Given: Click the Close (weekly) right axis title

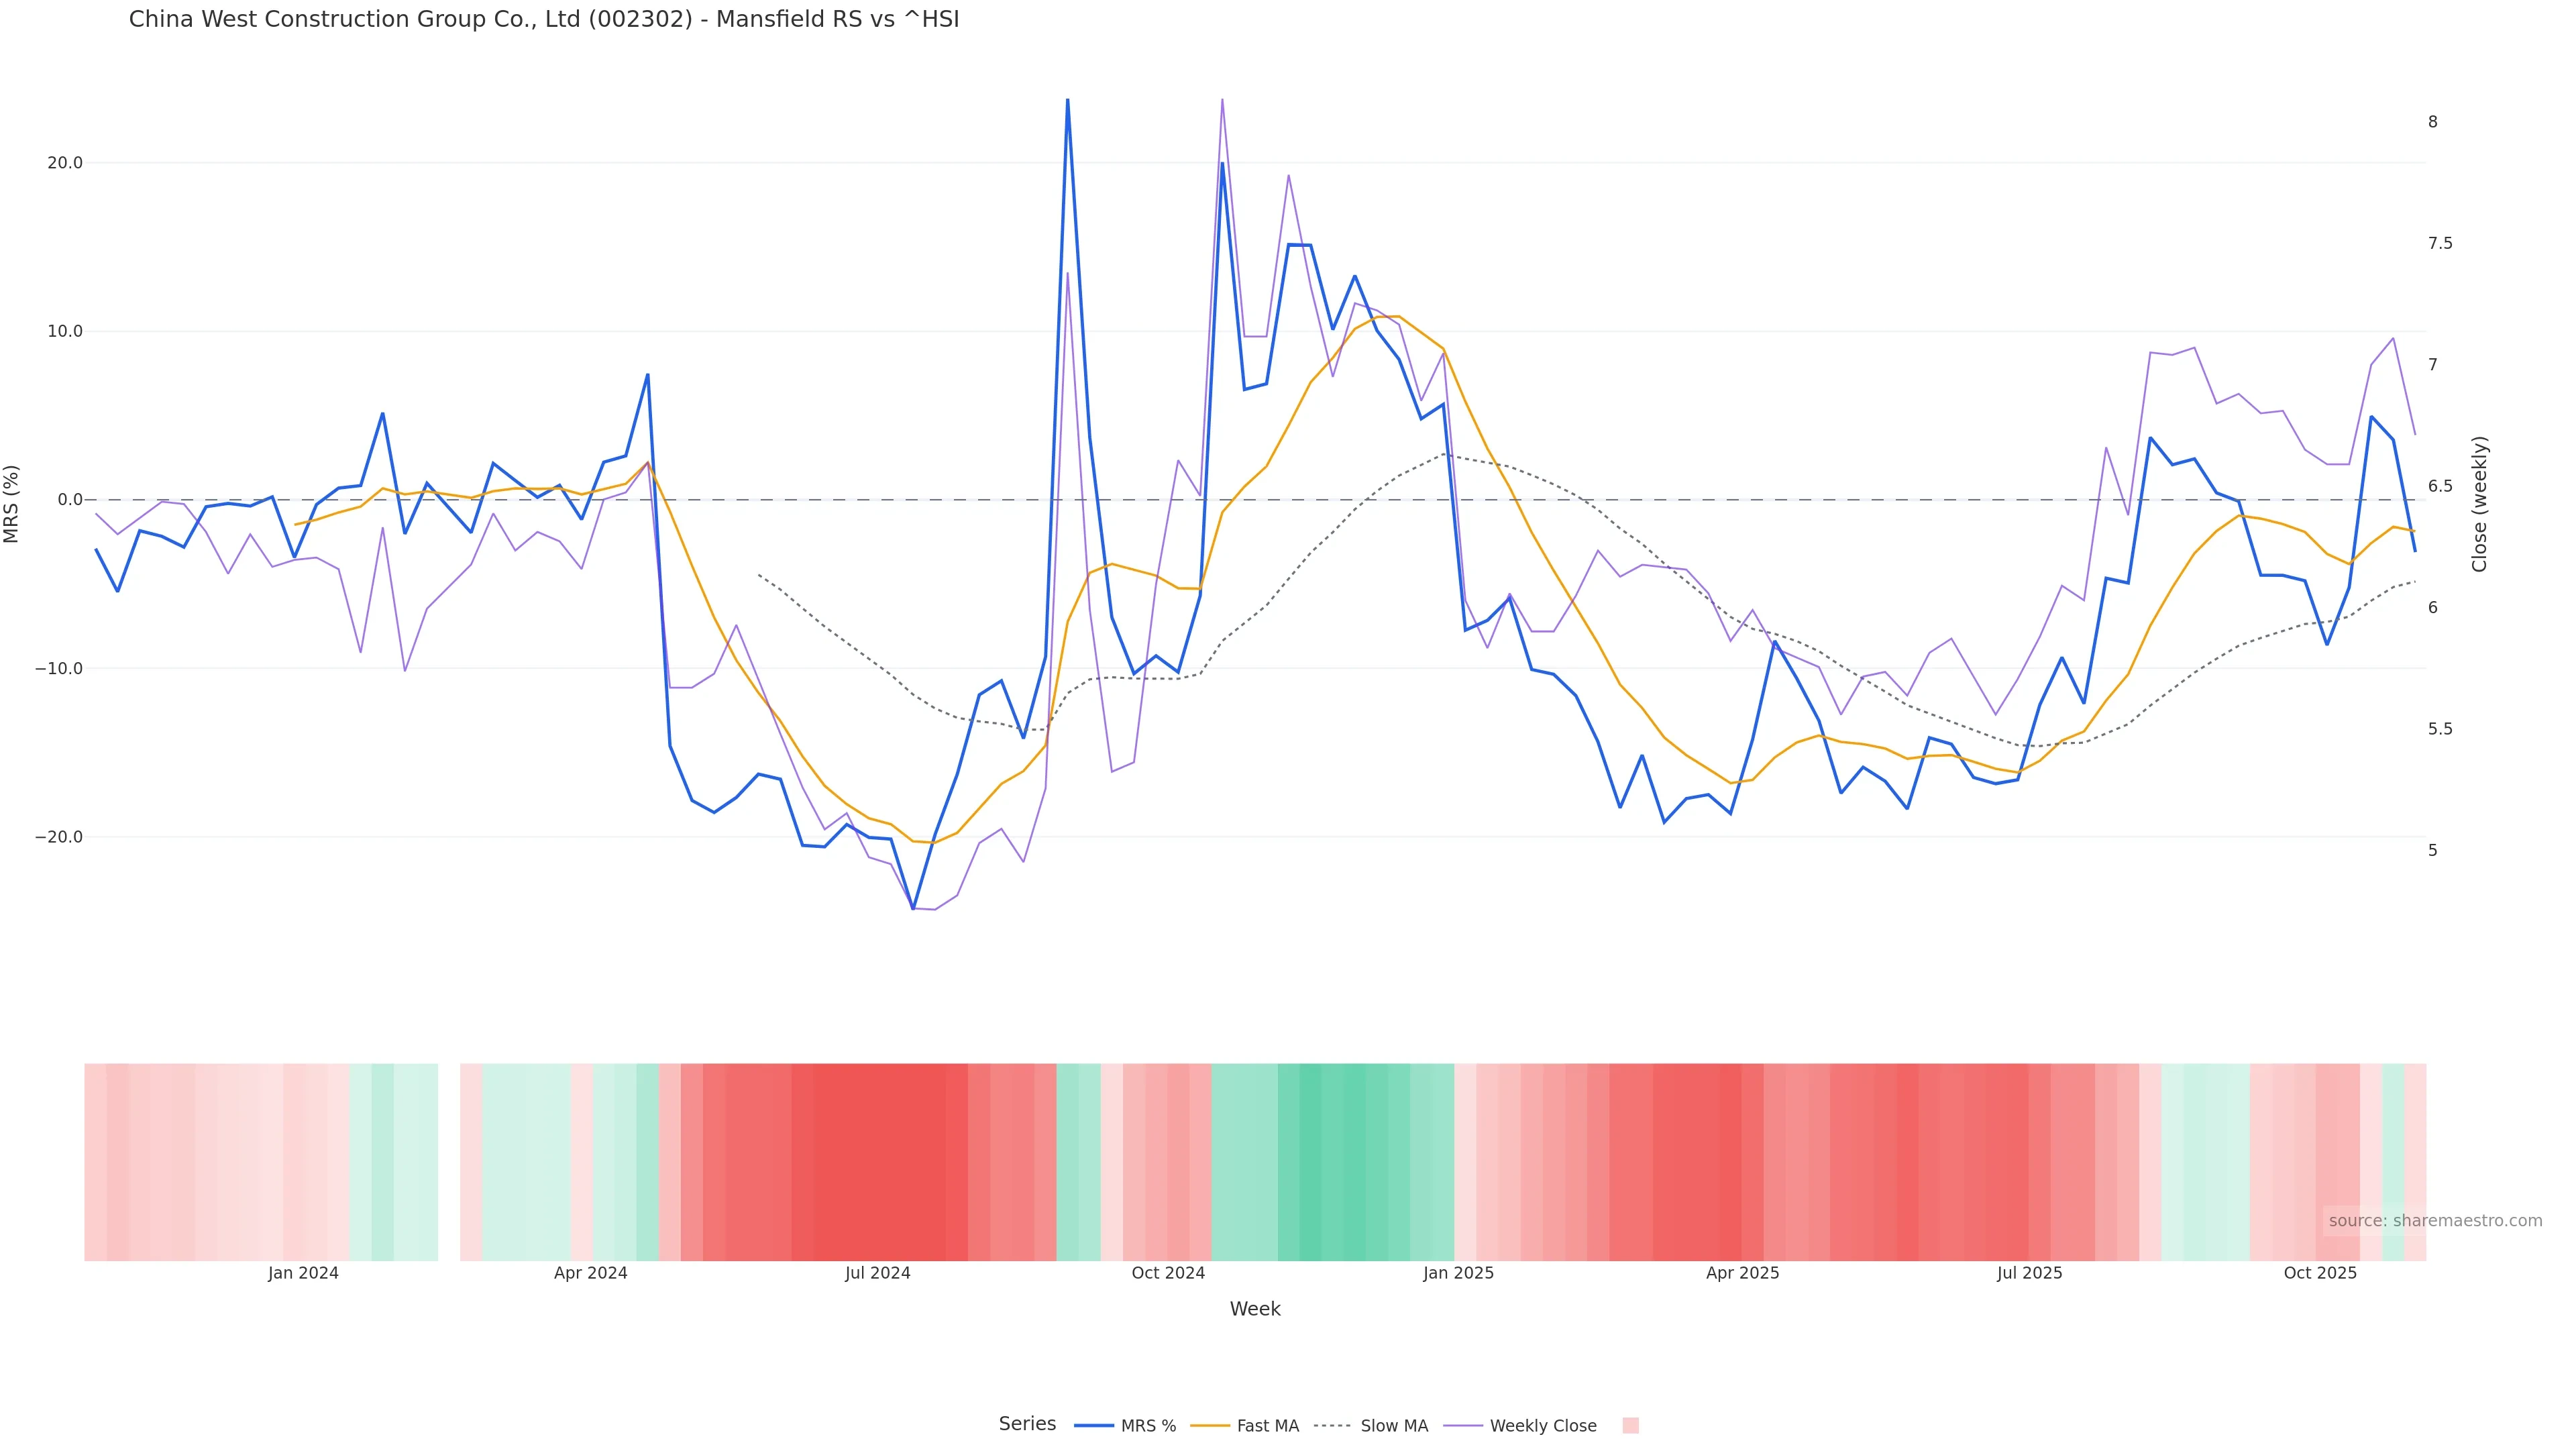Looking at the screenshot, I should coord(2479,504).
